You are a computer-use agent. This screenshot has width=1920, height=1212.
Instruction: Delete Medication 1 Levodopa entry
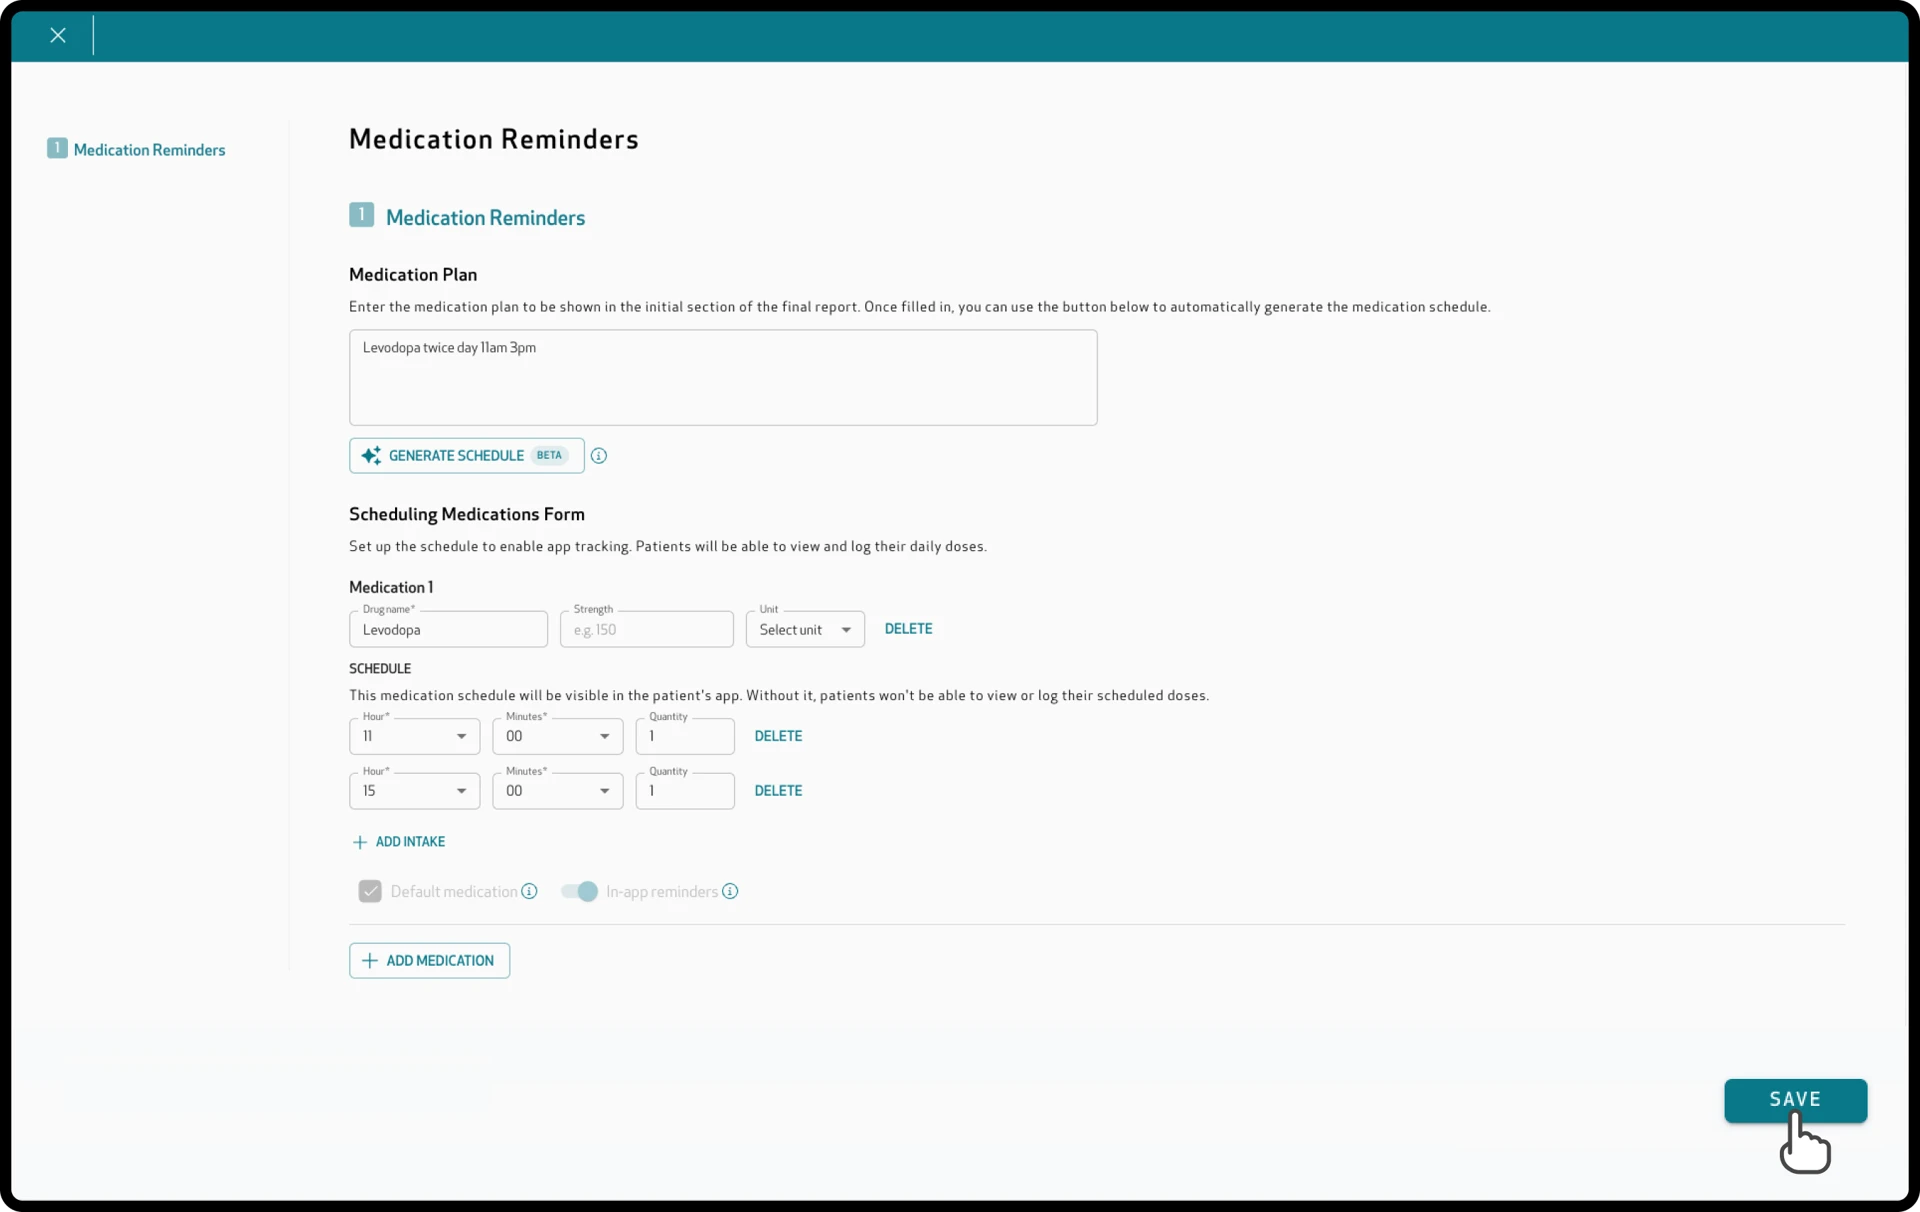coord(908,629)
